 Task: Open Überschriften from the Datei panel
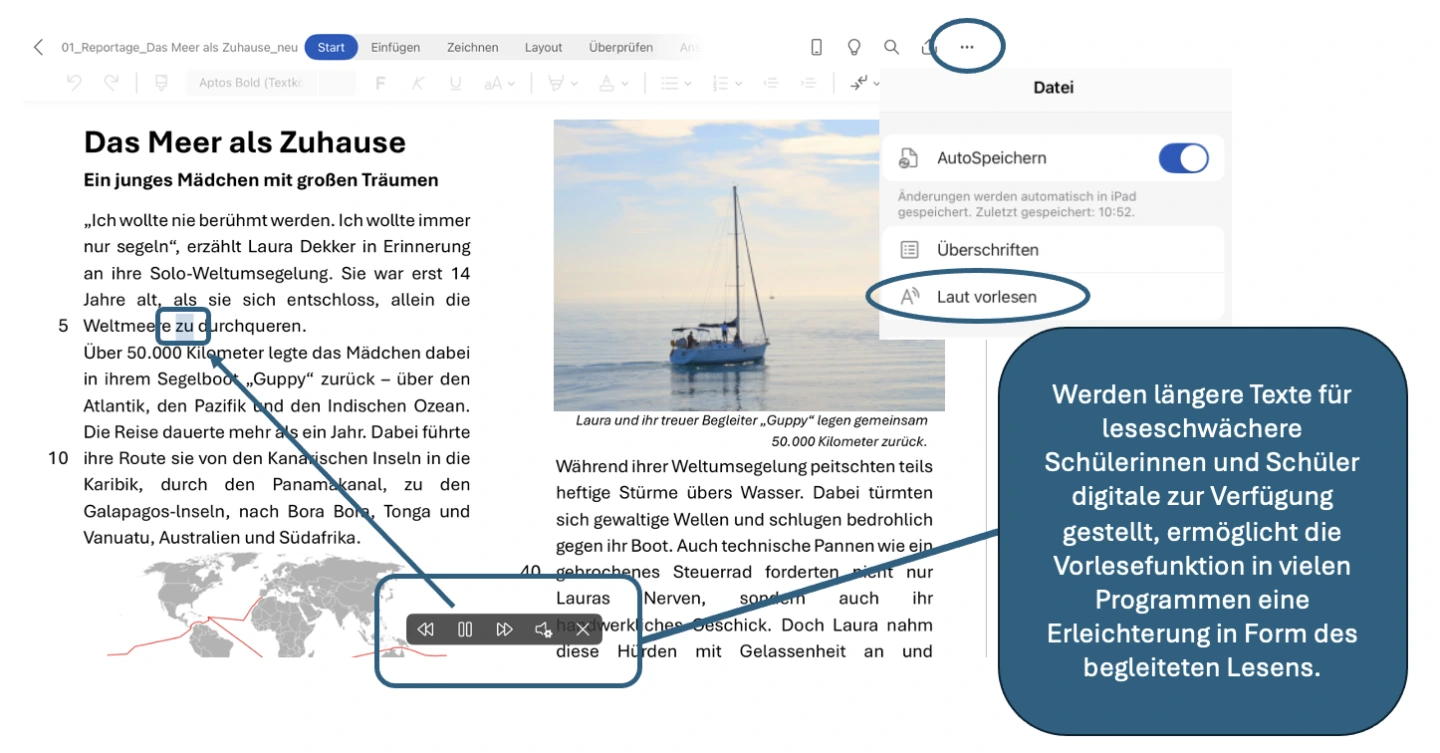987,250
